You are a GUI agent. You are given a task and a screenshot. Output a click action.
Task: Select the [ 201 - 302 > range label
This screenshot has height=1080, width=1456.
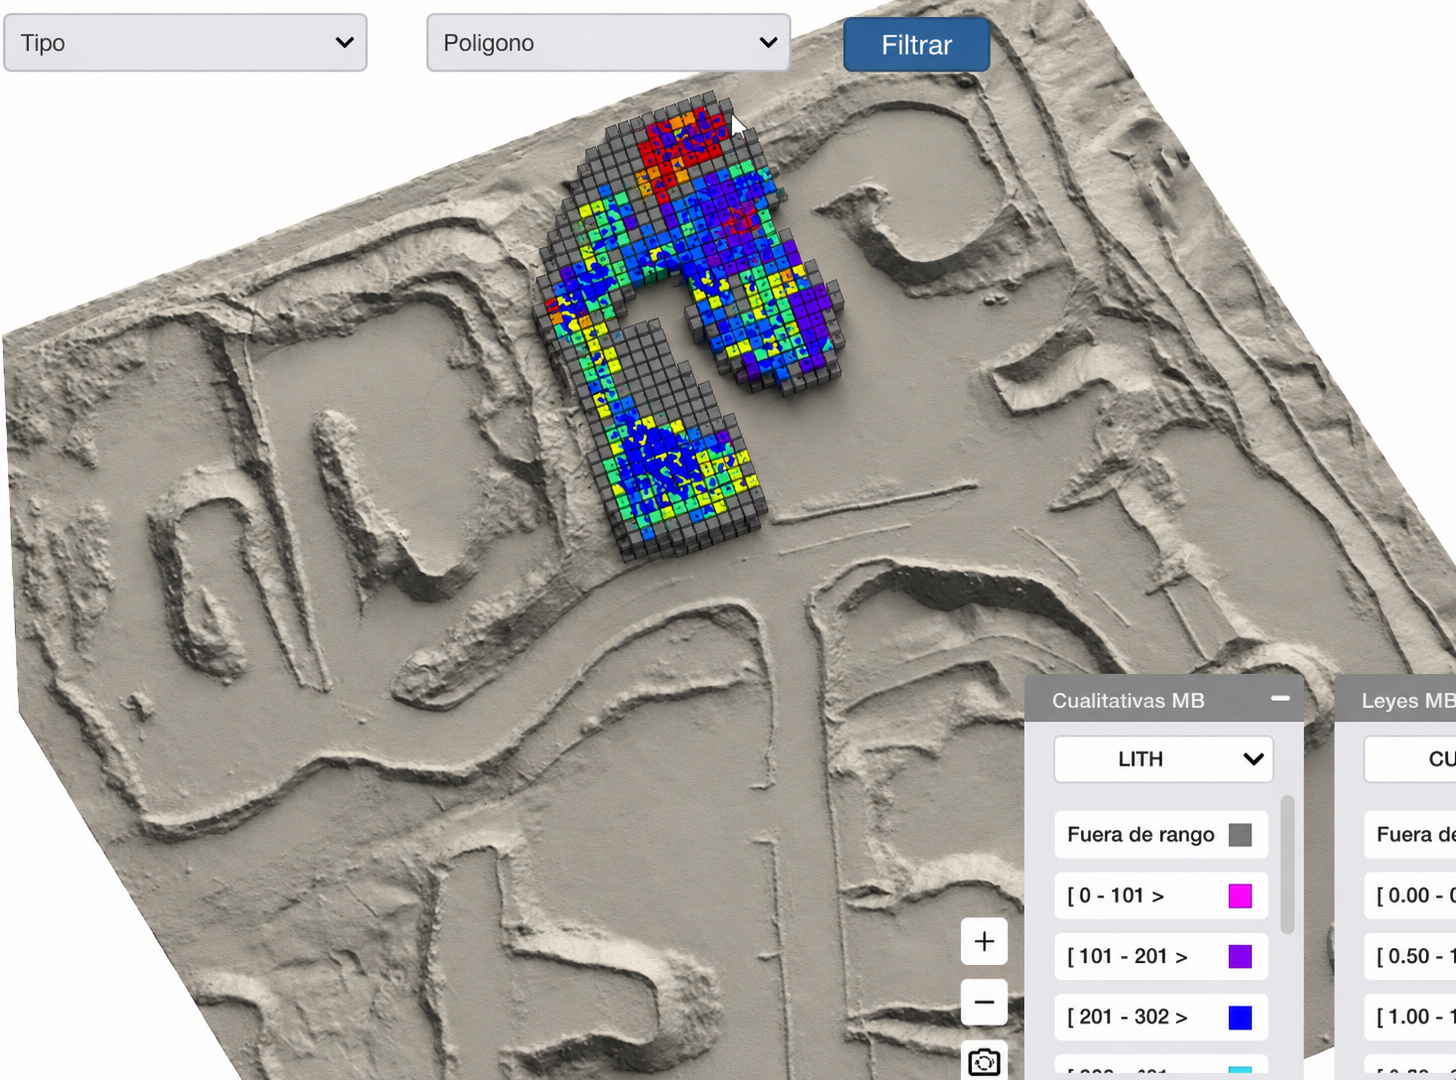tap(1127, 1017)
